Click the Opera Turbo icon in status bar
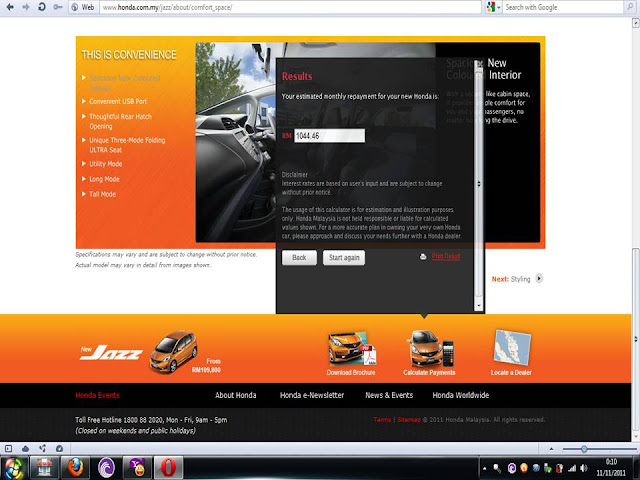 60,449
